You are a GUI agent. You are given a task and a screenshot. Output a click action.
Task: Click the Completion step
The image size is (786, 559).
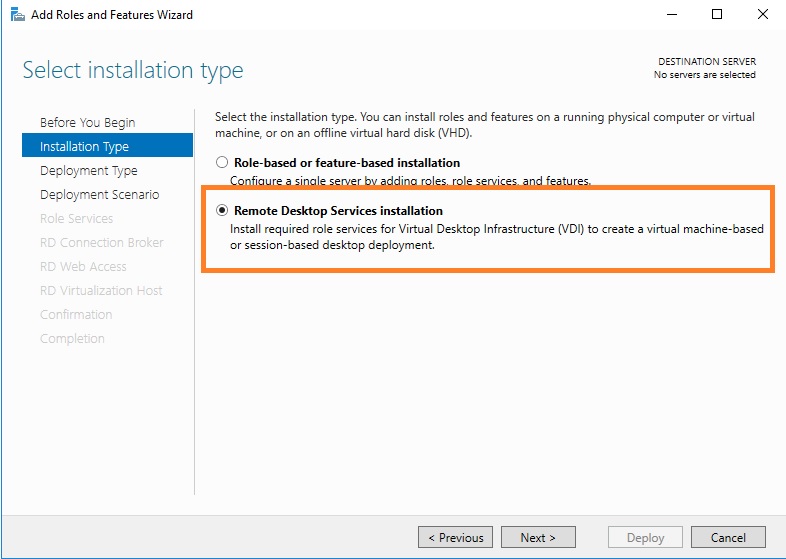(72, 339)
